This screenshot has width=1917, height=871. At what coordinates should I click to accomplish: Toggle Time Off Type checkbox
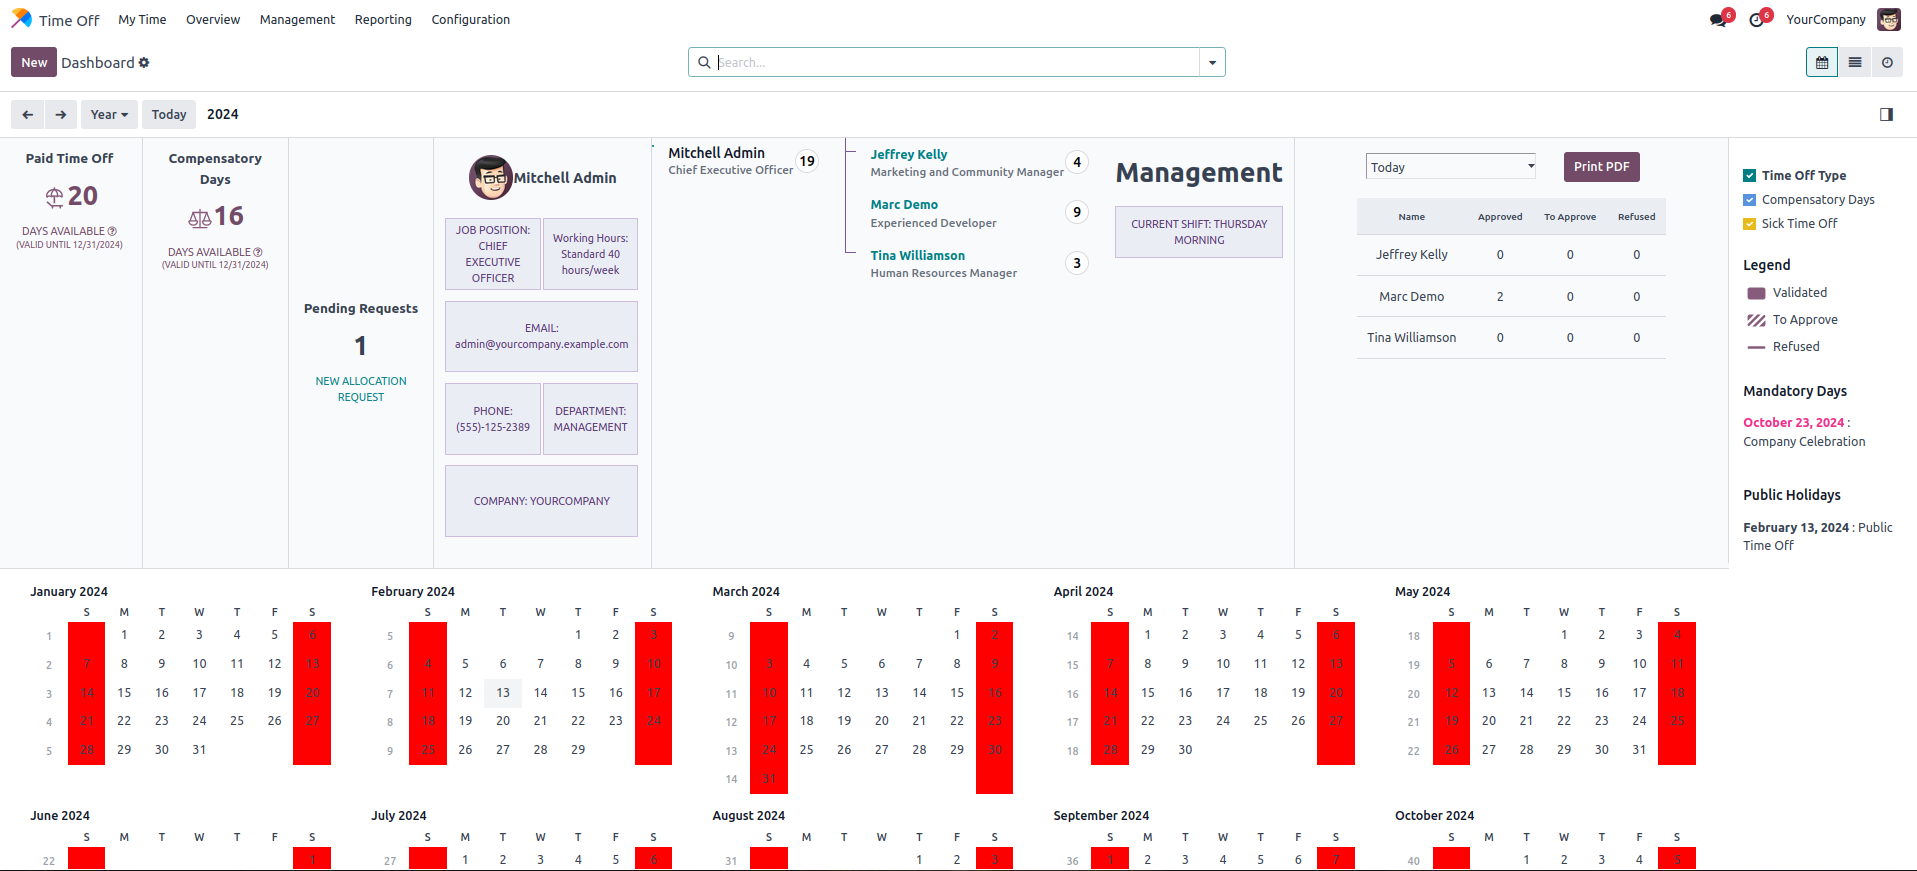(x=1750, y=176)
